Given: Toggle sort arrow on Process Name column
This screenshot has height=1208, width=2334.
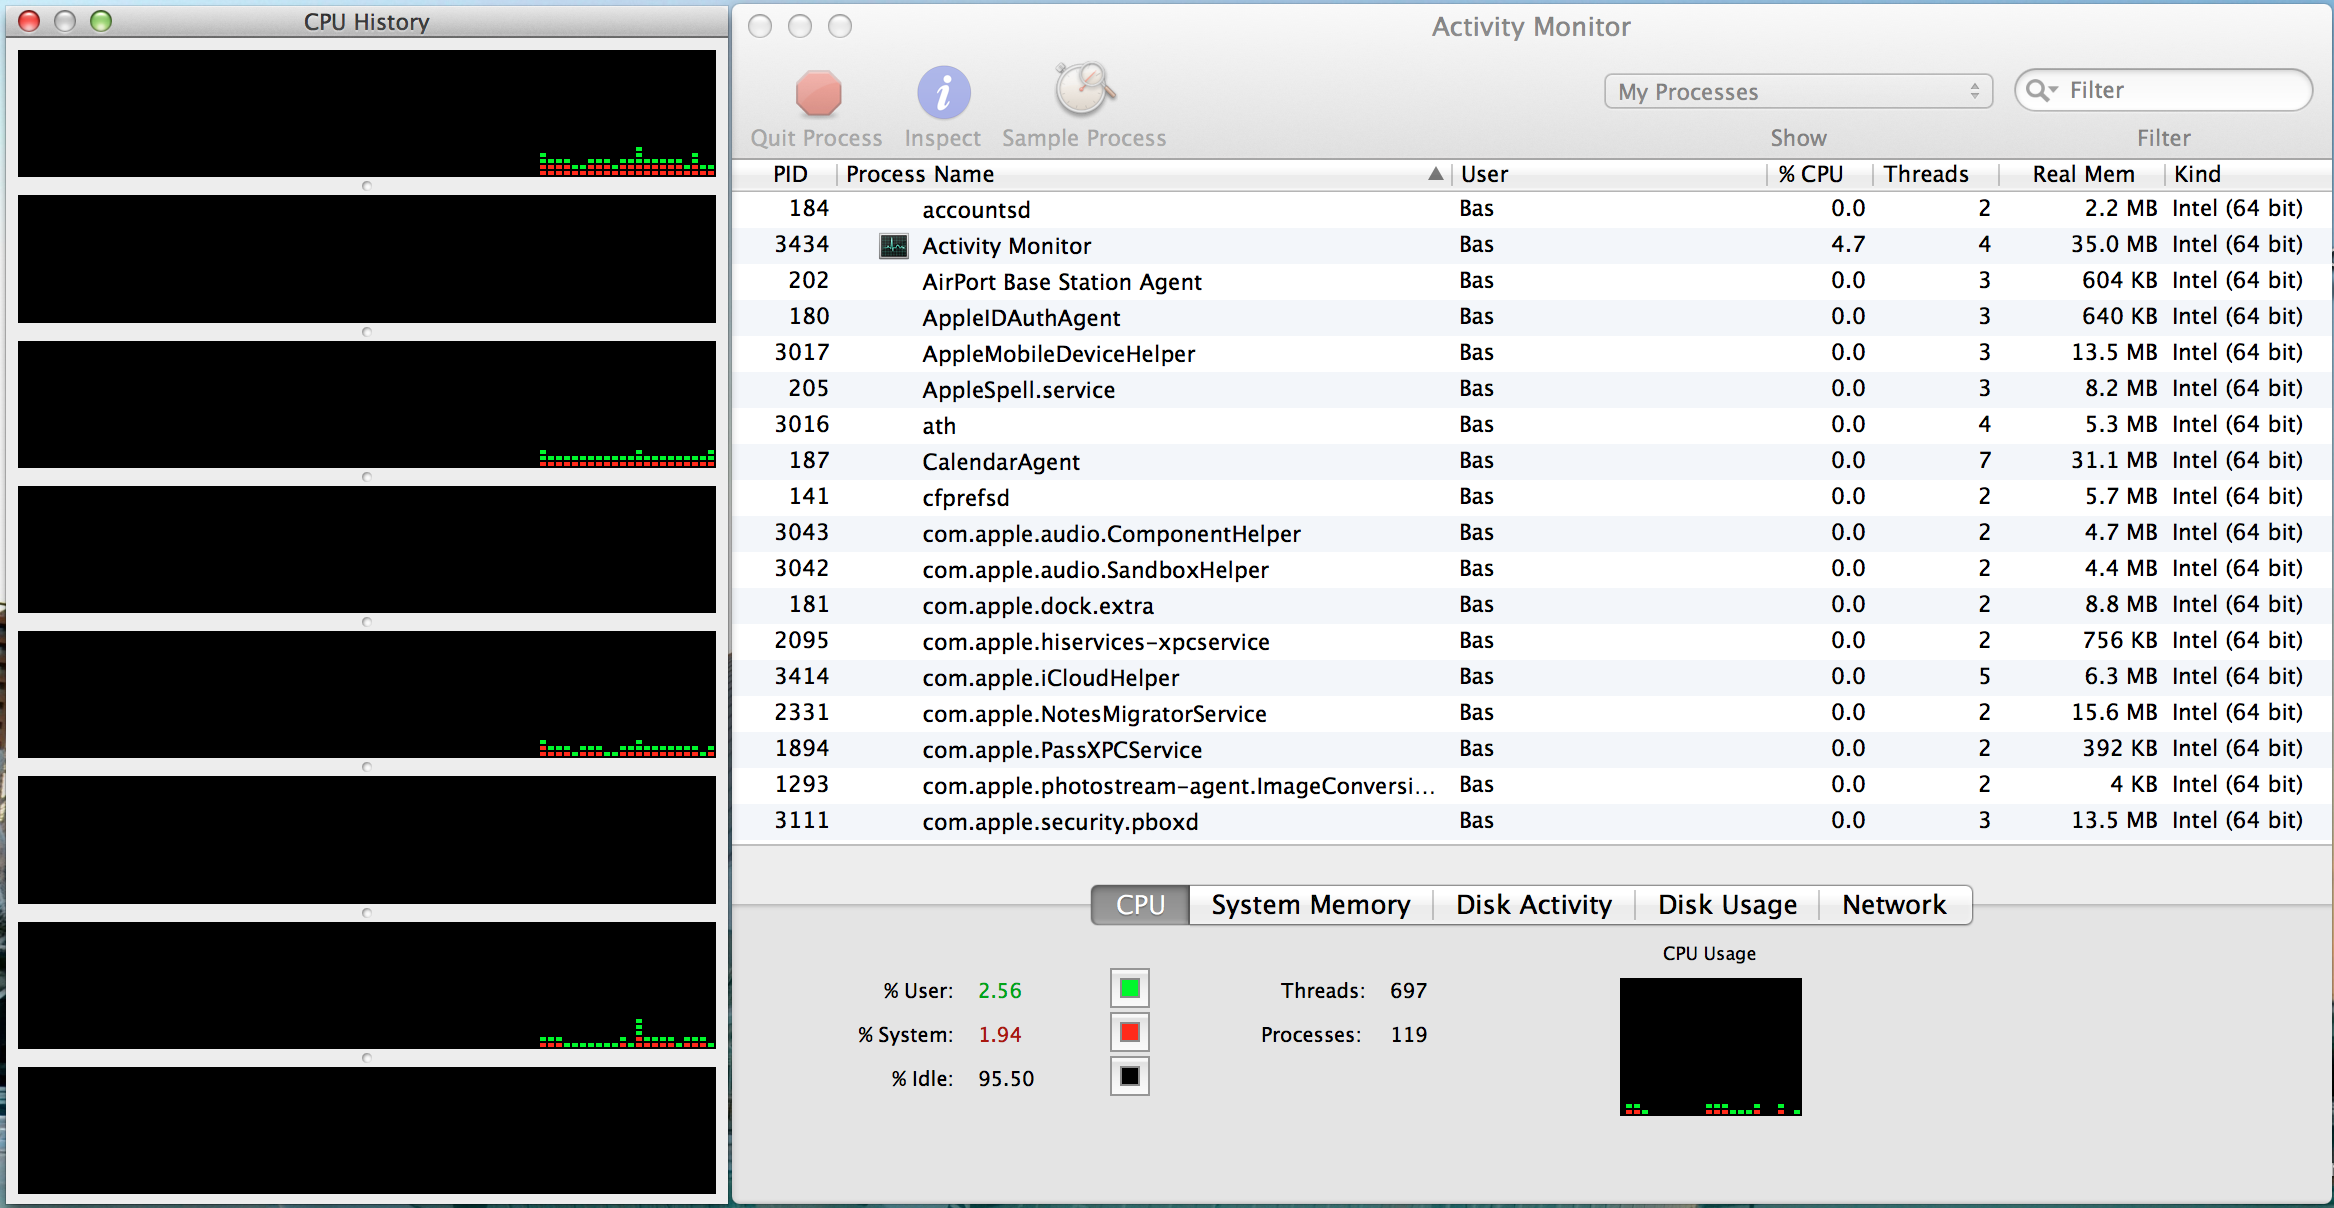Looking at the screenshot, I should 1435,174.
